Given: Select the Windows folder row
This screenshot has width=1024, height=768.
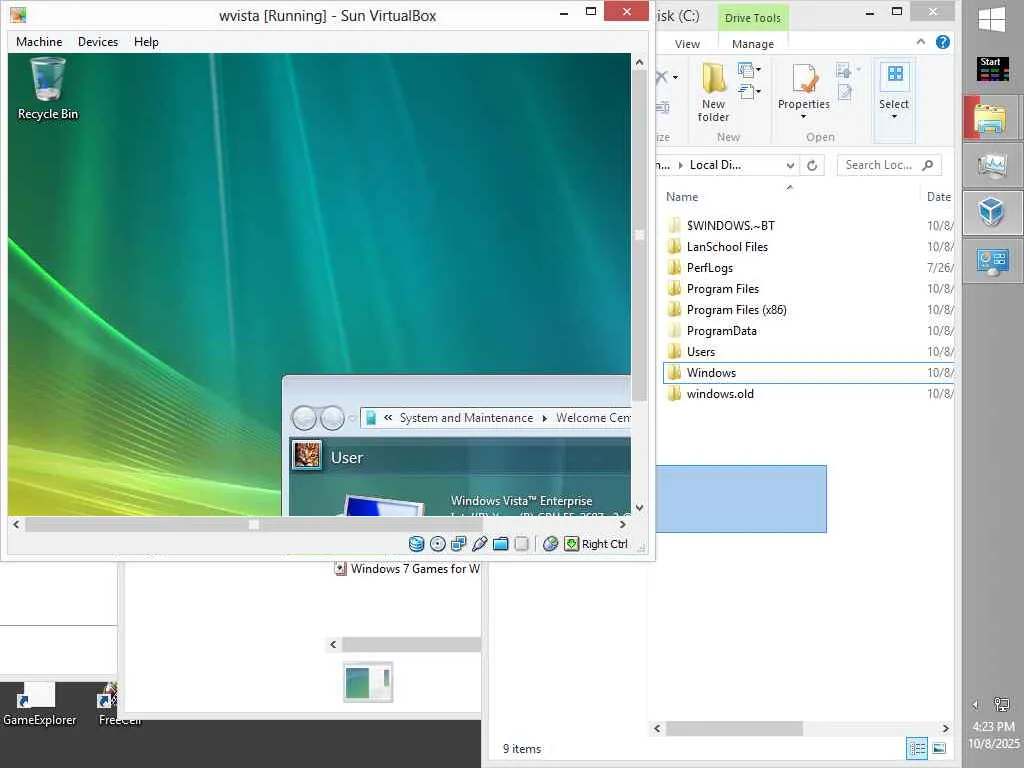Looking at the screenshot, I should (808, 373).
